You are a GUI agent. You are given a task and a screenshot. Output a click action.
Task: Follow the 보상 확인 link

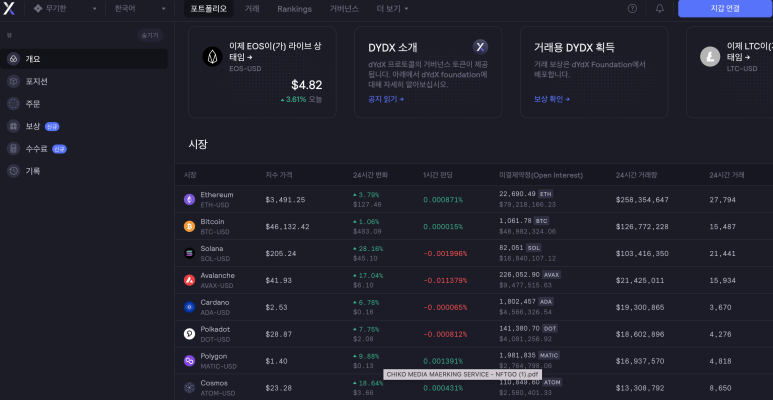552,99
